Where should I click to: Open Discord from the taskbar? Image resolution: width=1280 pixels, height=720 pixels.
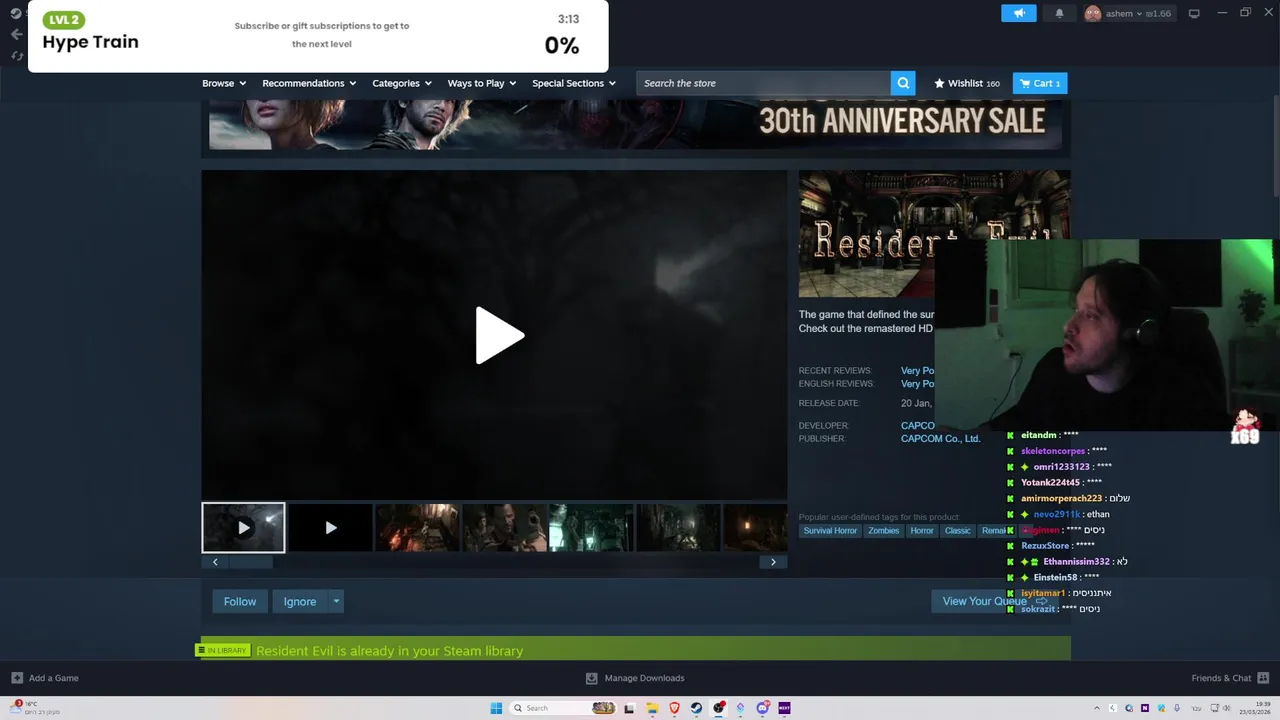762,708
